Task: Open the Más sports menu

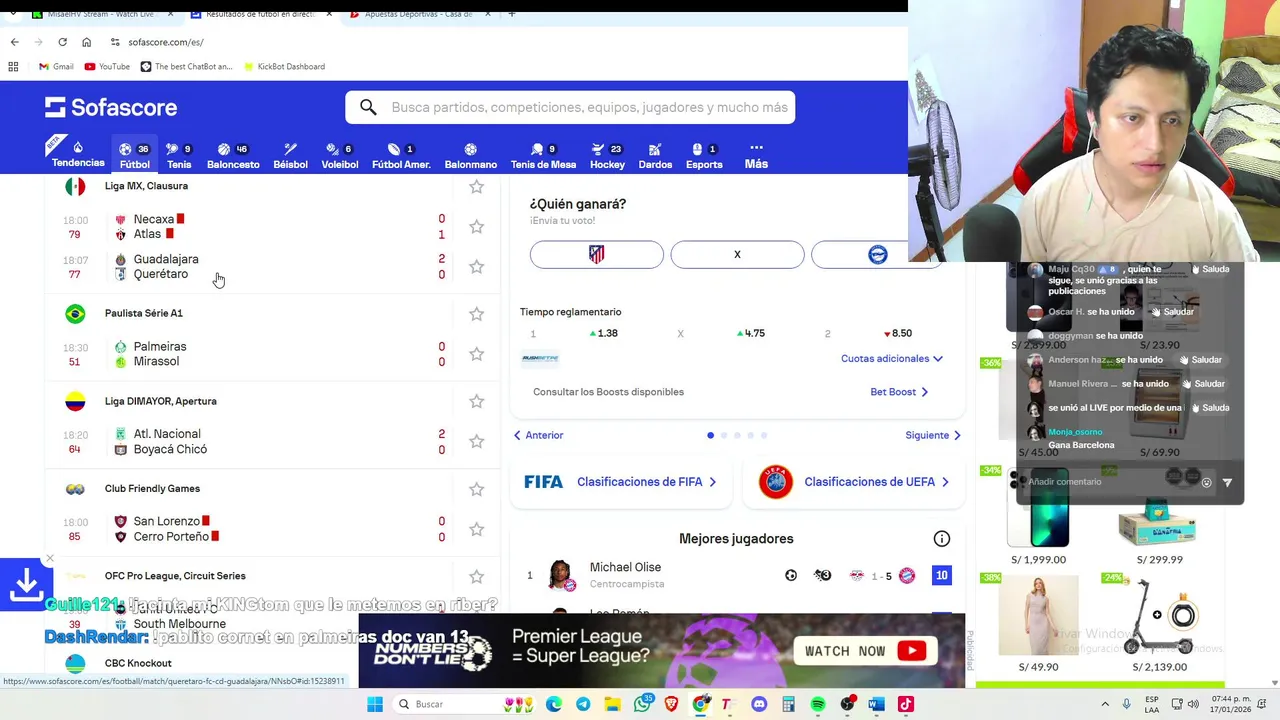Action: [756, 155]
